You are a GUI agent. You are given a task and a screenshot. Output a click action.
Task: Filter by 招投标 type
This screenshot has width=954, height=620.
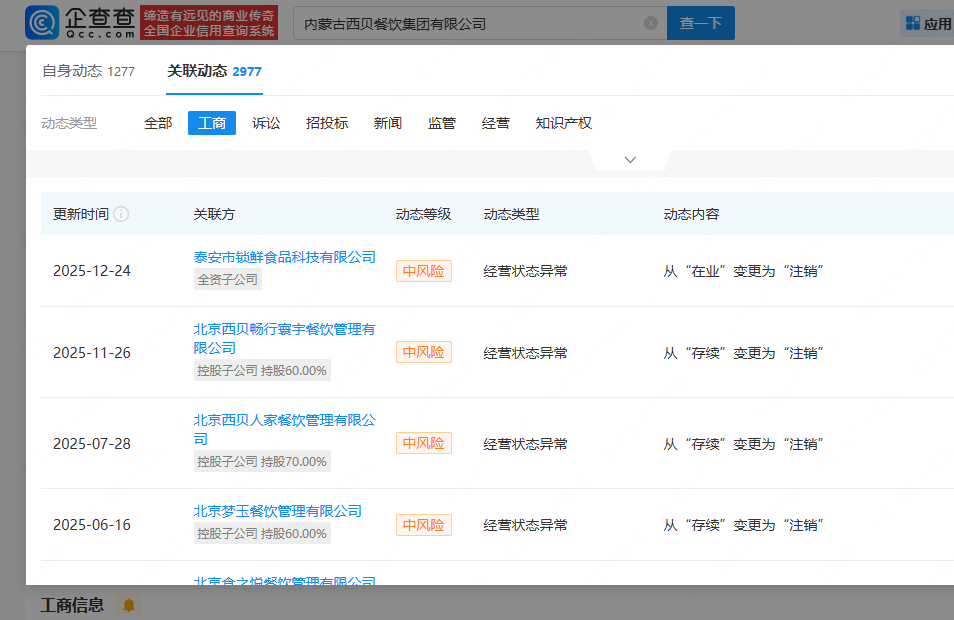pos(327,123)
